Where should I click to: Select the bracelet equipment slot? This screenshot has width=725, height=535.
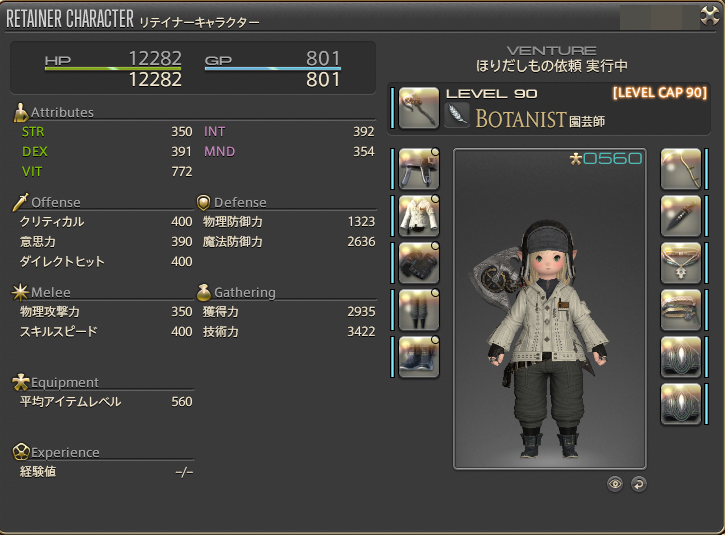(681, 310)
